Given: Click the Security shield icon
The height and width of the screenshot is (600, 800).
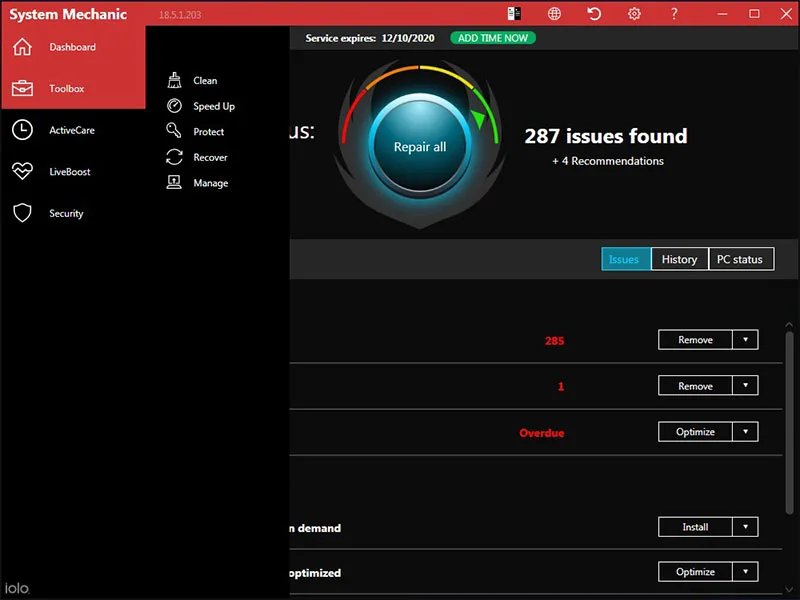Looking at the screenshot, I should [x=22, y=213].
